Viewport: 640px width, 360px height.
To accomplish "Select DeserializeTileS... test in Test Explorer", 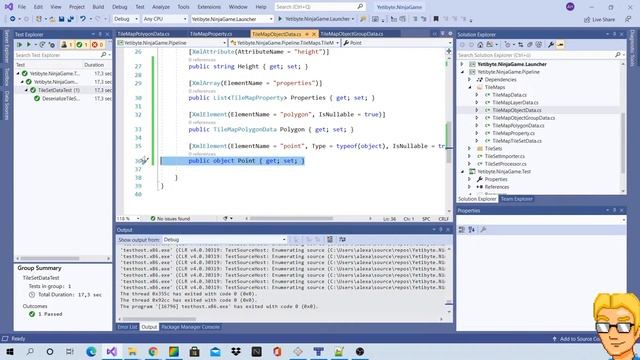I will [61, 99].
